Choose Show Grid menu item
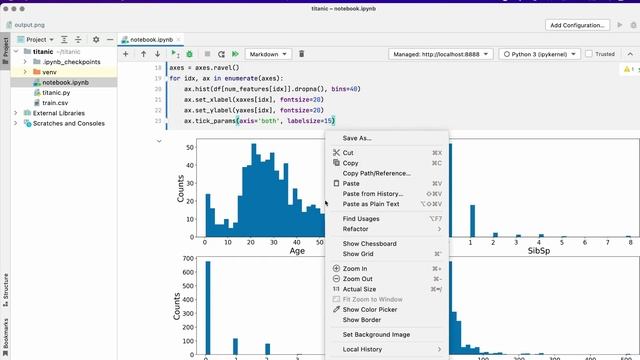The width and height of the screenshot is (640, 360). click(x=387, y=253)
